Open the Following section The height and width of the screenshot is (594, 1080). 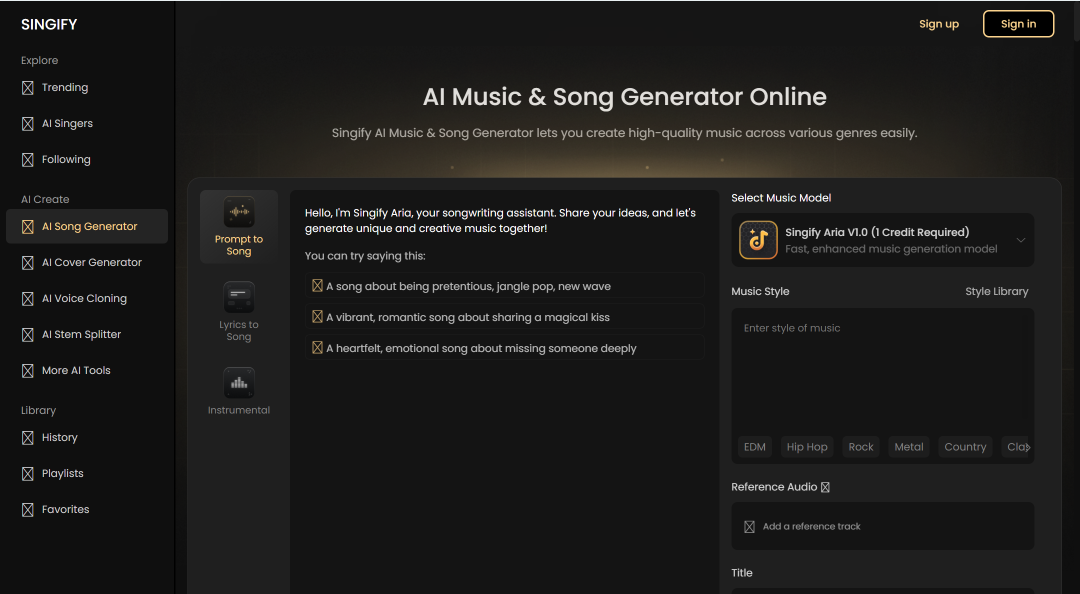[x=66, y=160]
